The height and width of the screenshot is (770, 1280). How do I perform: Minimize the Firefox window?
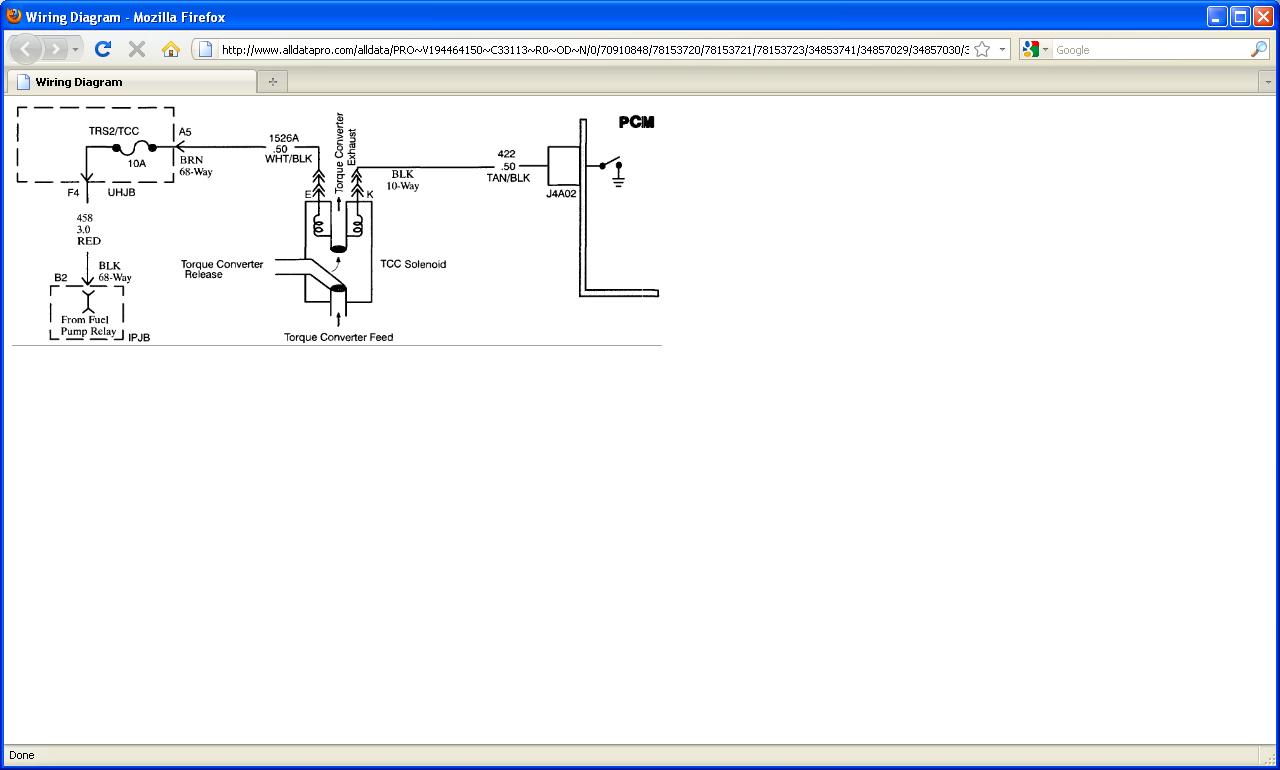[1217, 16]
